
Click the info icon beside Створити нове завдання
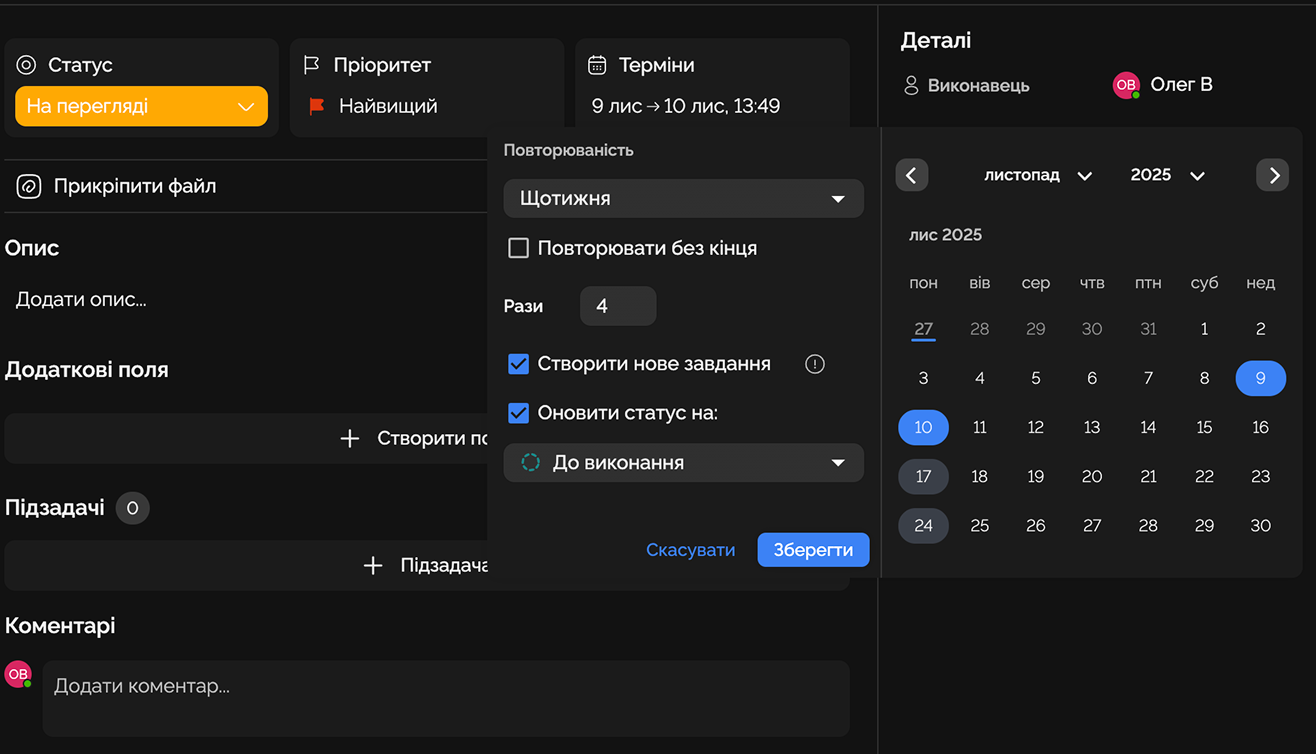[814, 364]
